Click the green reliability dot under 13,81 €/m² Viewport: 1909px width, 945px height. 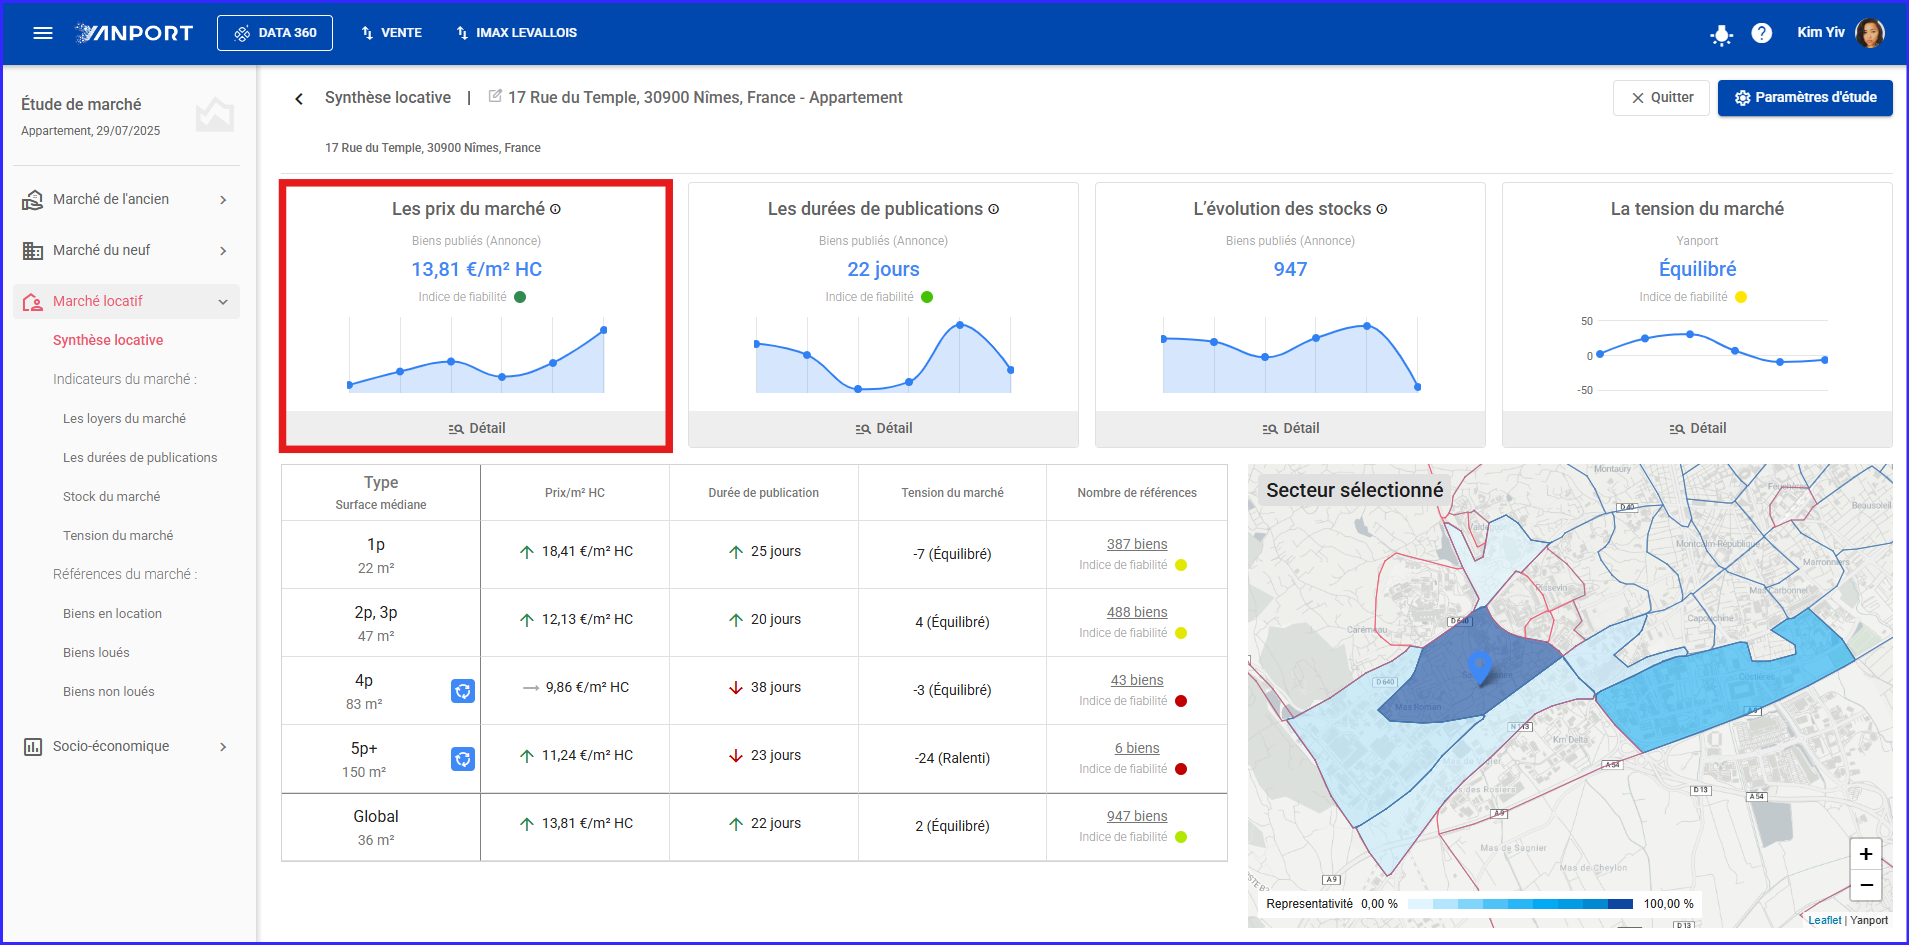coord(520,297)
